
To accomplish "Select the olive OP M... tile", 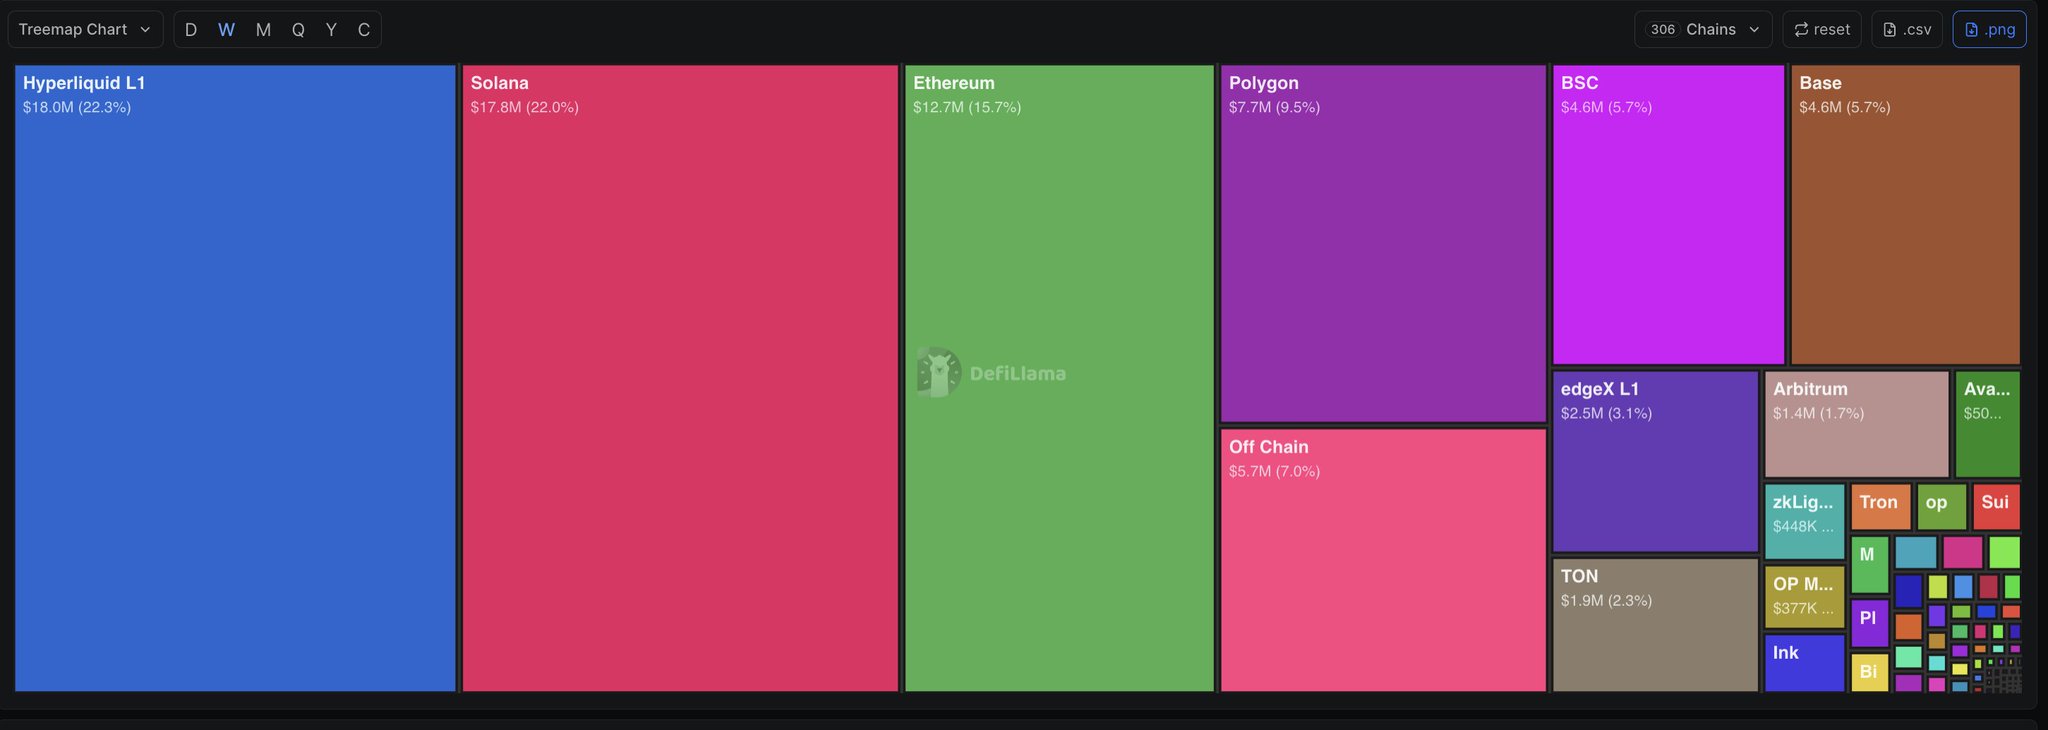I will (1805, 597).
